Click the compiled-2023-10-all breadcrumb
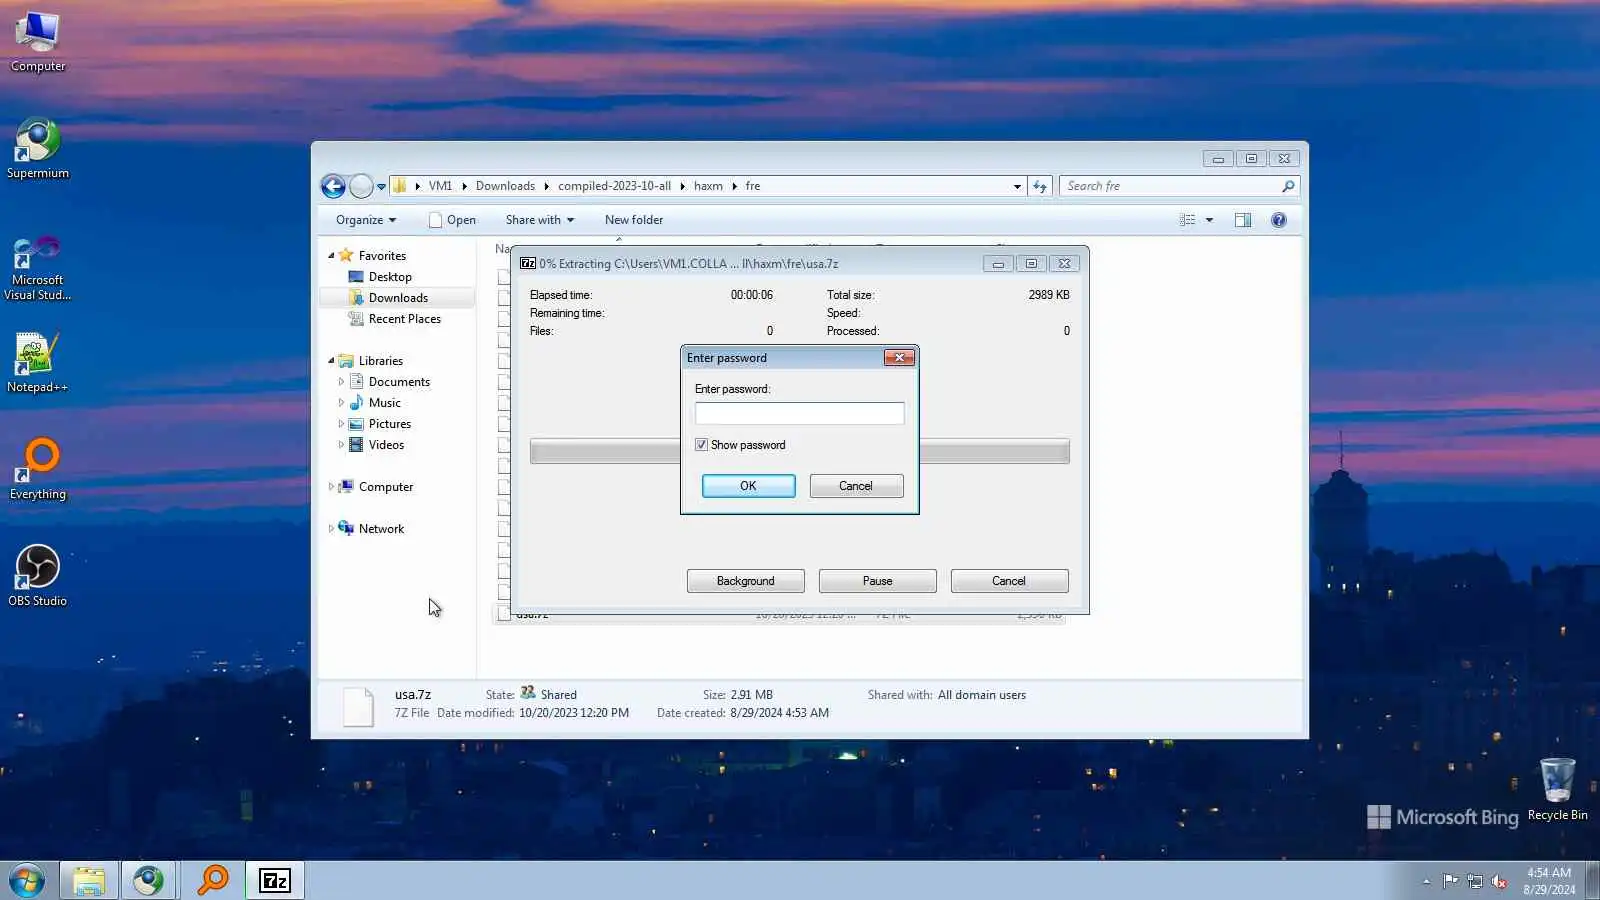1600x900 pixels. pyautogui.click(x=614, y=186)
